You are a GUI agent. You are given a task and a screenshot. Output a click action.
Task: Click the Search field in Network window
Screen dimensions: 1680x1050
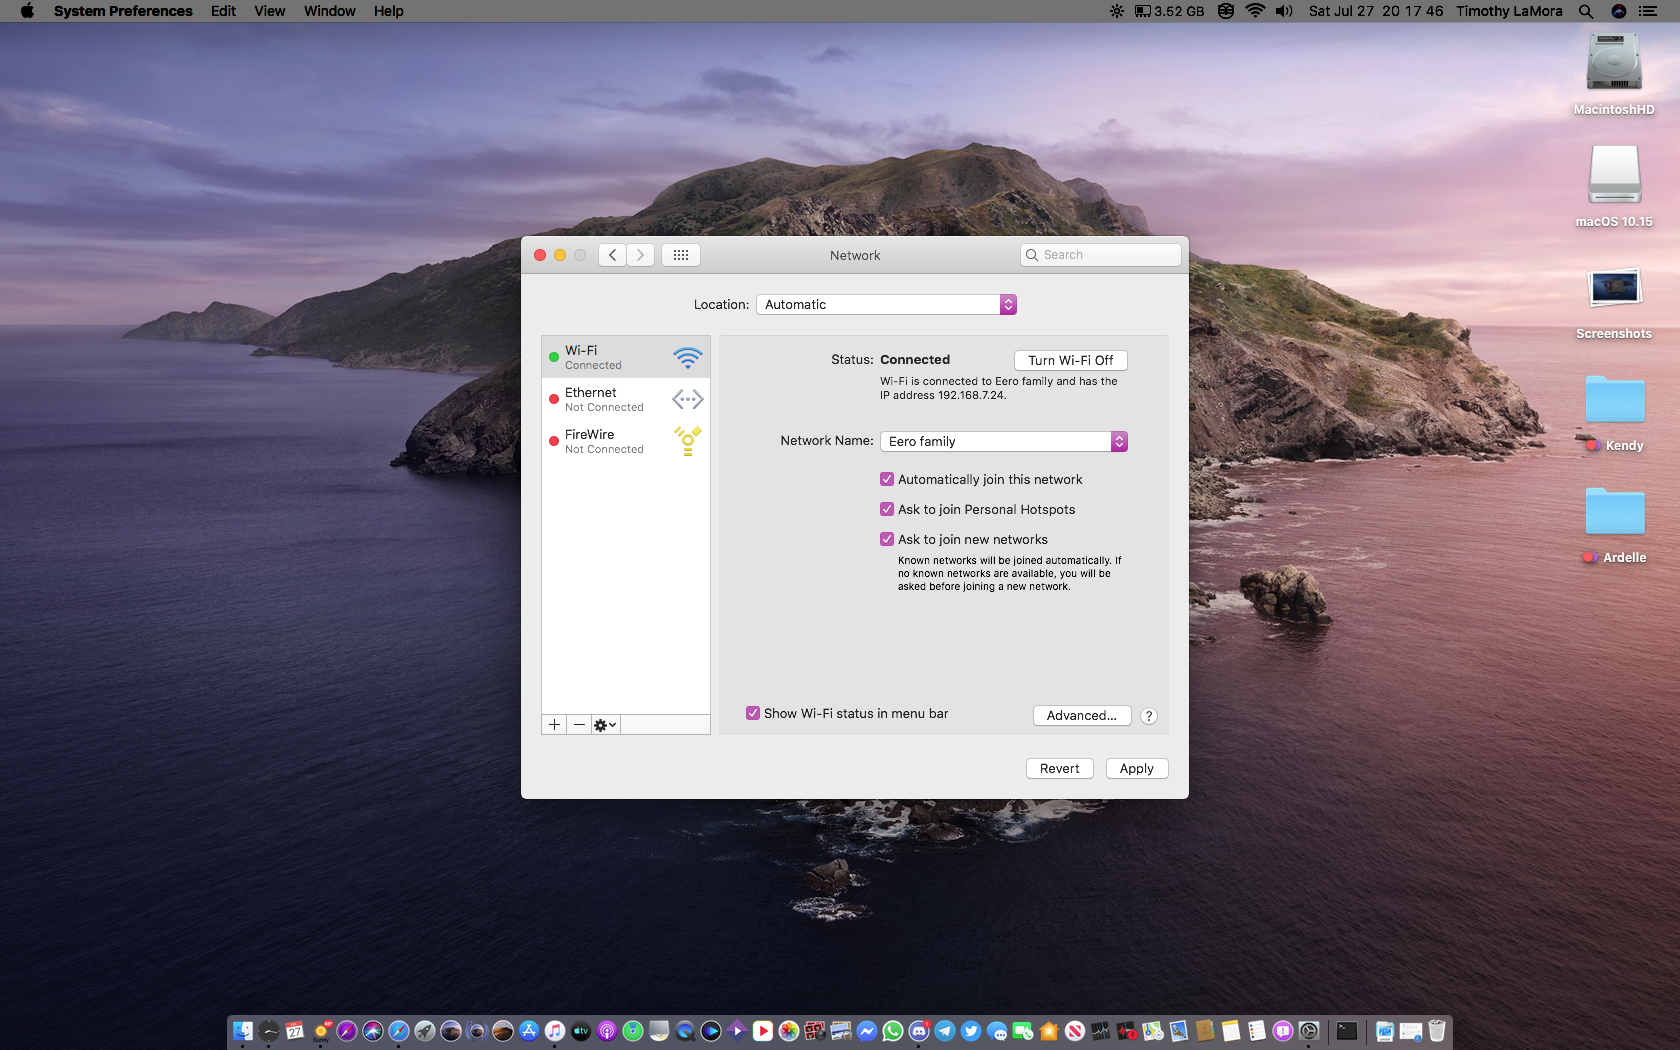[1100, 255]
